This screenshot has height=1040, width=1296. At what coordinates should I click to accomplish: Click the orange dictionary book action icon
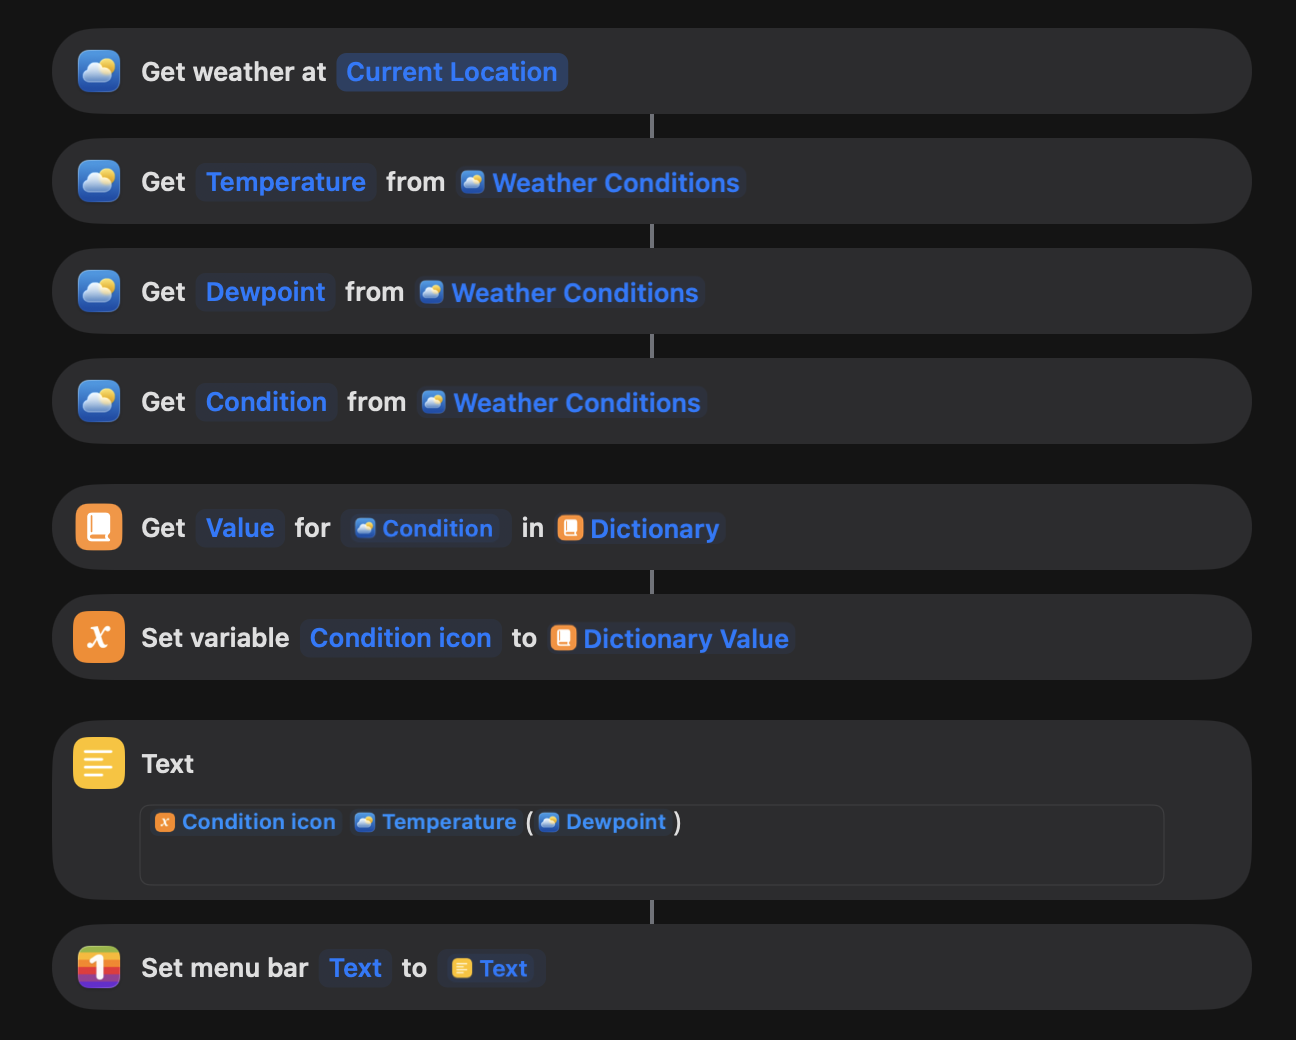click(x=99, y=527)
